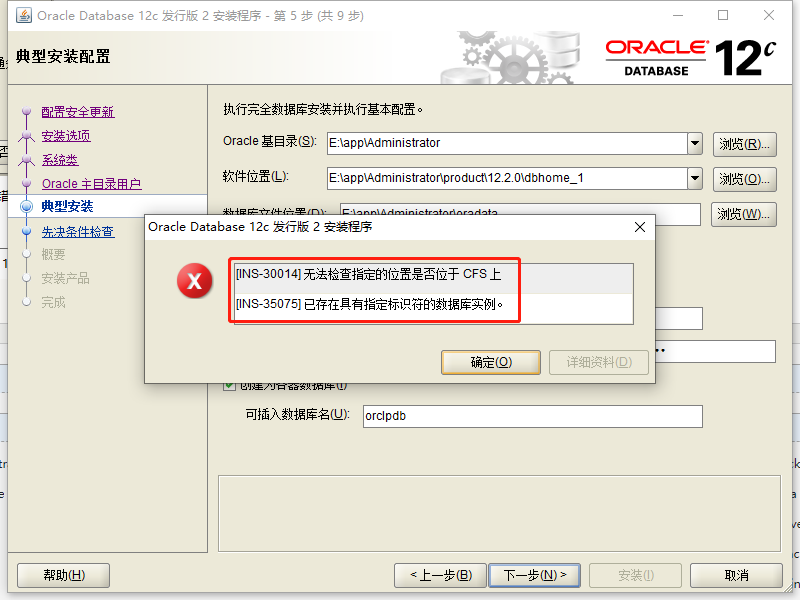
Task: Open the 配置安全更新 step link
Action: pos(78,112)
